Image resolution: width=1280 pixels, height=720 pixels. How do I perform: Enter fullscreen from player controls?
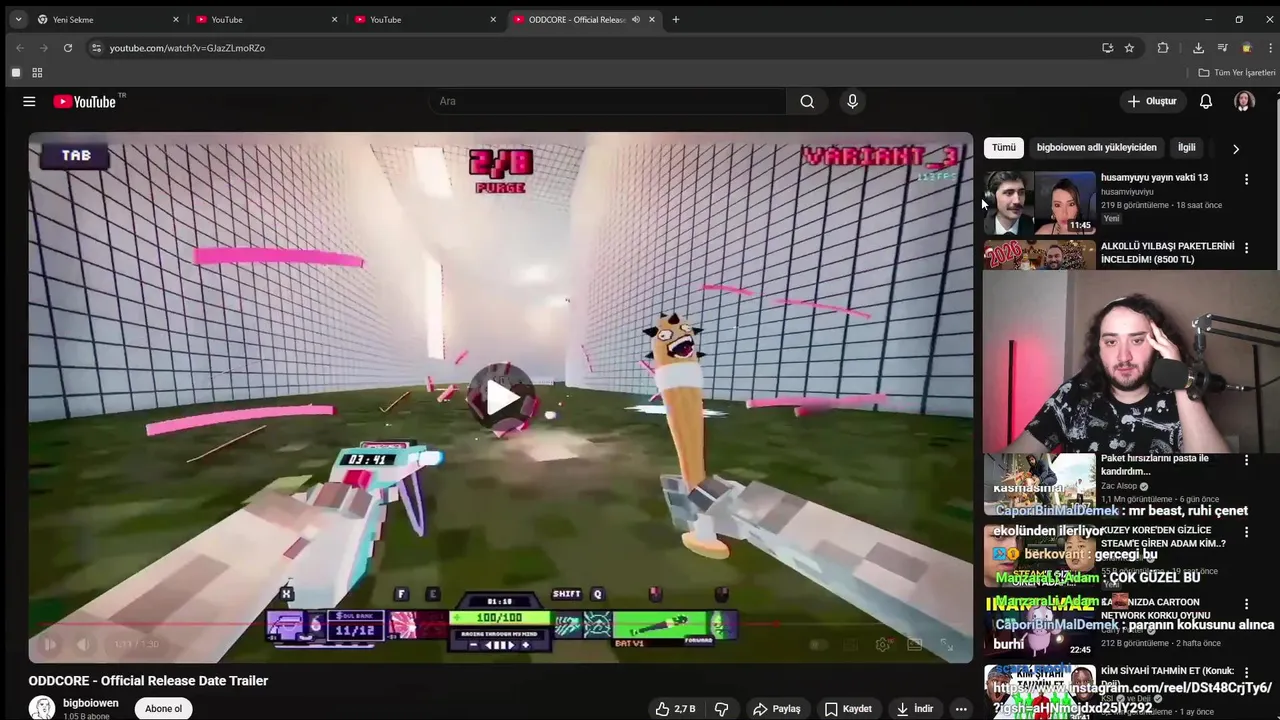pos(946,645)
